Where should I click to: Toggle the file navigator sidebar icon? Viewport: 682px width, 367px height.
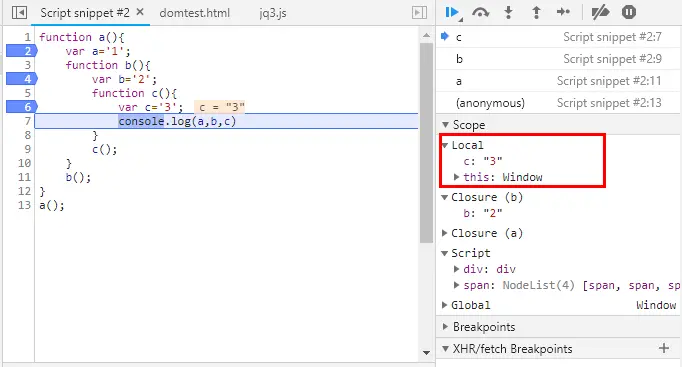click(x=19, y=13)
